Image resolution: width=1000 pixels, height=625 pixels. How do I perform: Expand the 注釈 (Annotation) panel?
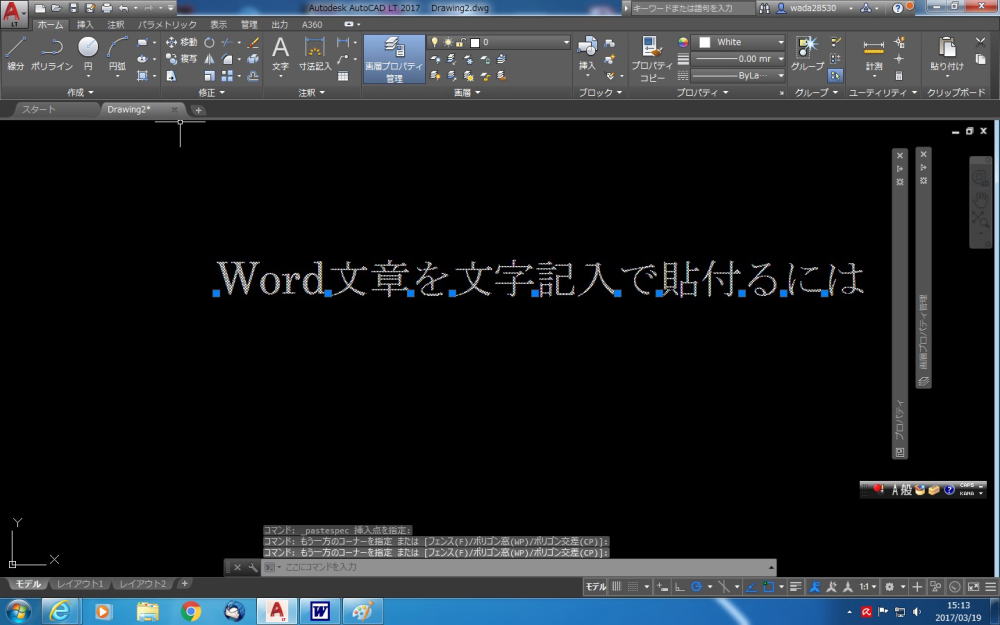(x=311, y=92)
